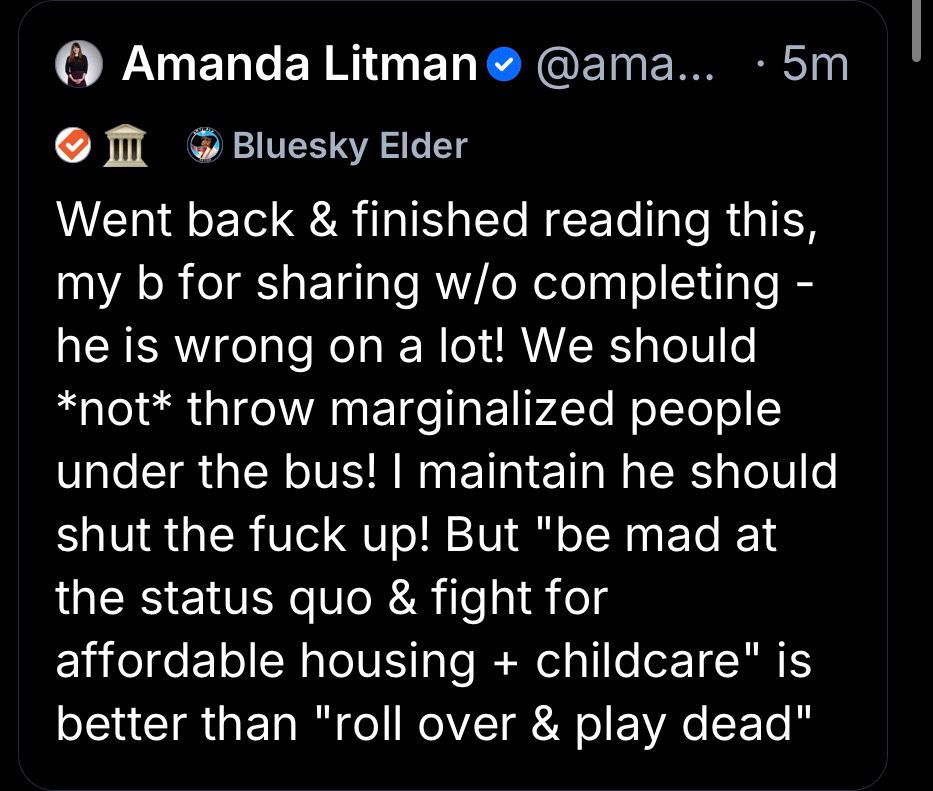Select the verification badge next to the username
Image resolution: width=933 pixels, height=791 pixels.
[501, 64]
